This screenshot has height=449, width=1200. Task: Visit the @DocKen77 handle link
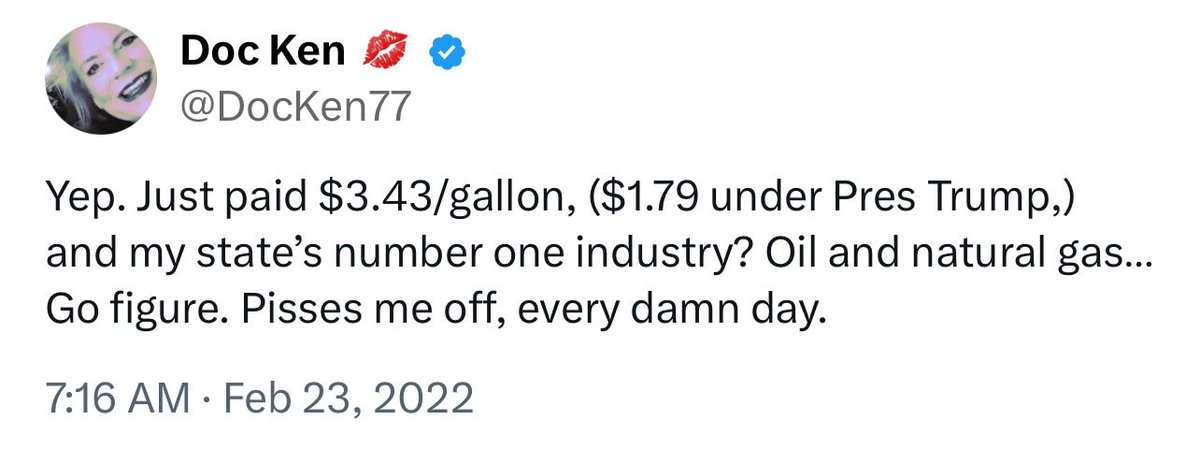296,103
